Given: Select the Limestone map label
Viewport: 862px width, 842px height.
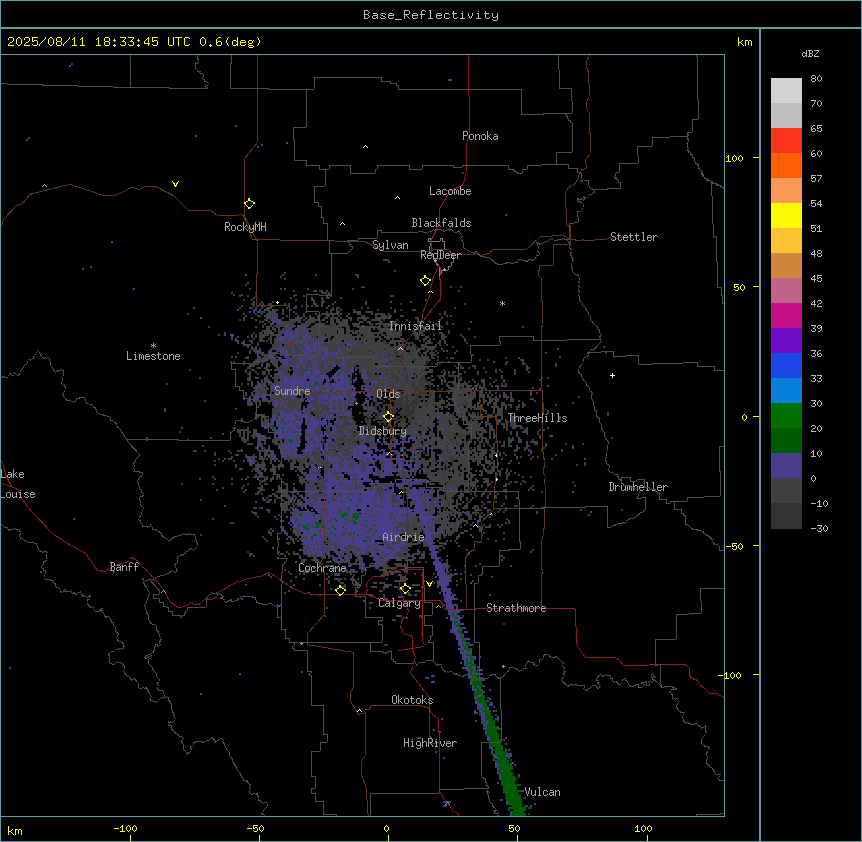Looking at the screenshot, I should coord(153,356).
